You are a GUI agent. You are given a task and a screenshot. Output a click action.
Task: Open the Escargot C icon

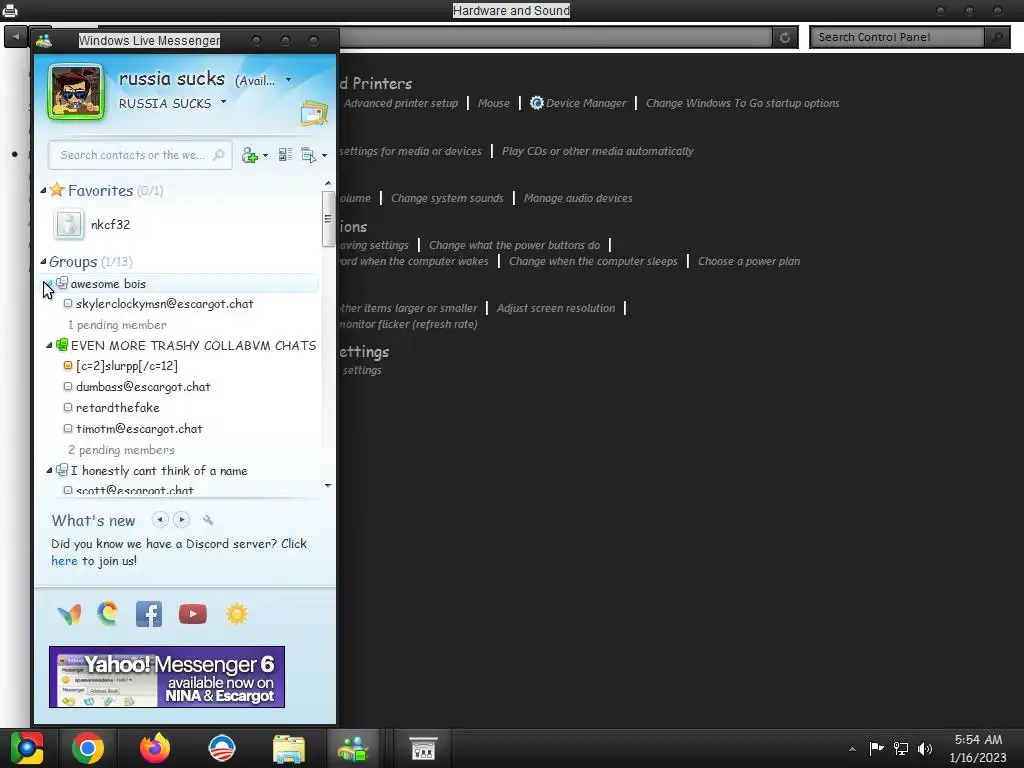coord(108,614)
